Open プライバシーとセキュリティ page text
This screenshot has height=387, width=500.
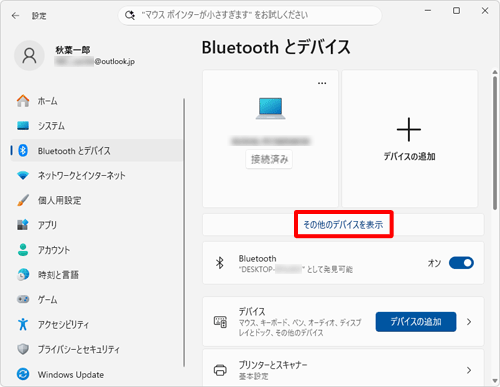[79, 349]
